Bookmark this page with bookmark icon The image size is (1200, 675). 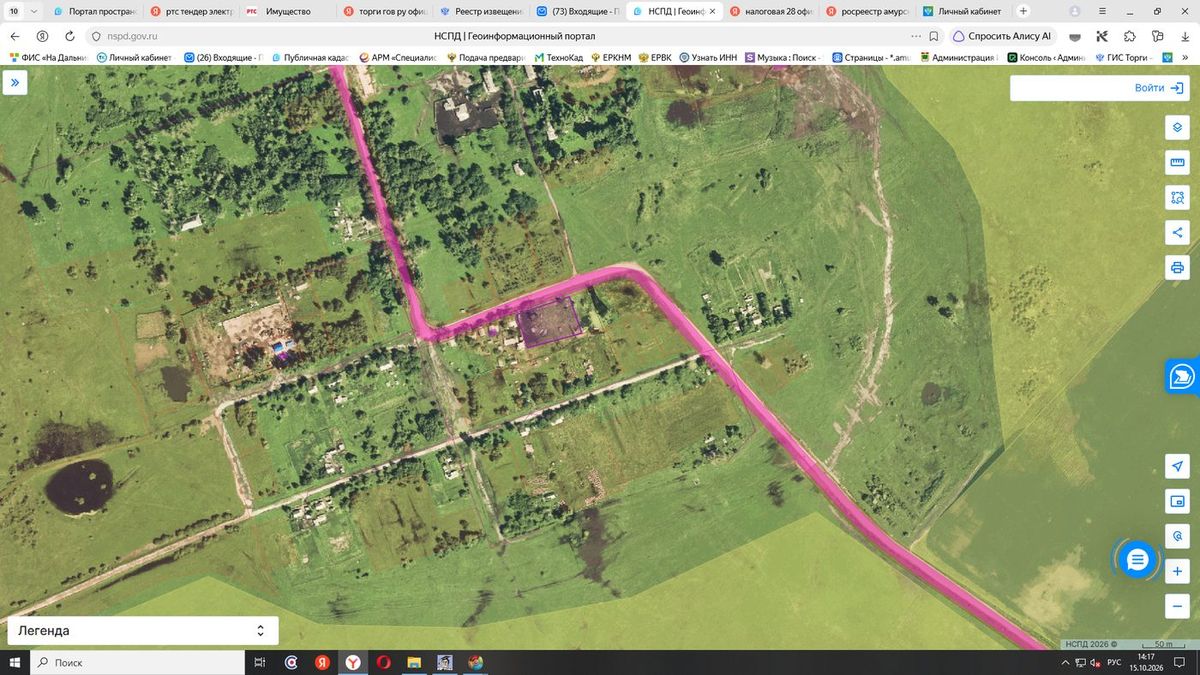pyautogui.click(x=934, y=36)
